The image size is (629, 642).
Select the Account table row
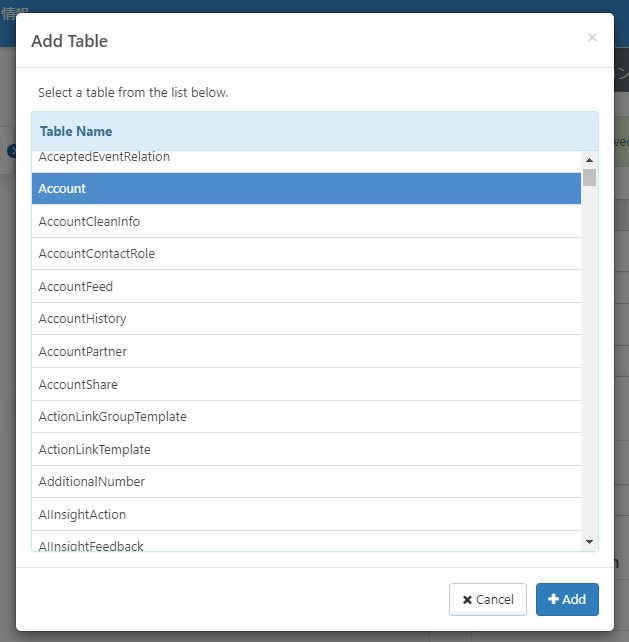(x=306, y=189)
